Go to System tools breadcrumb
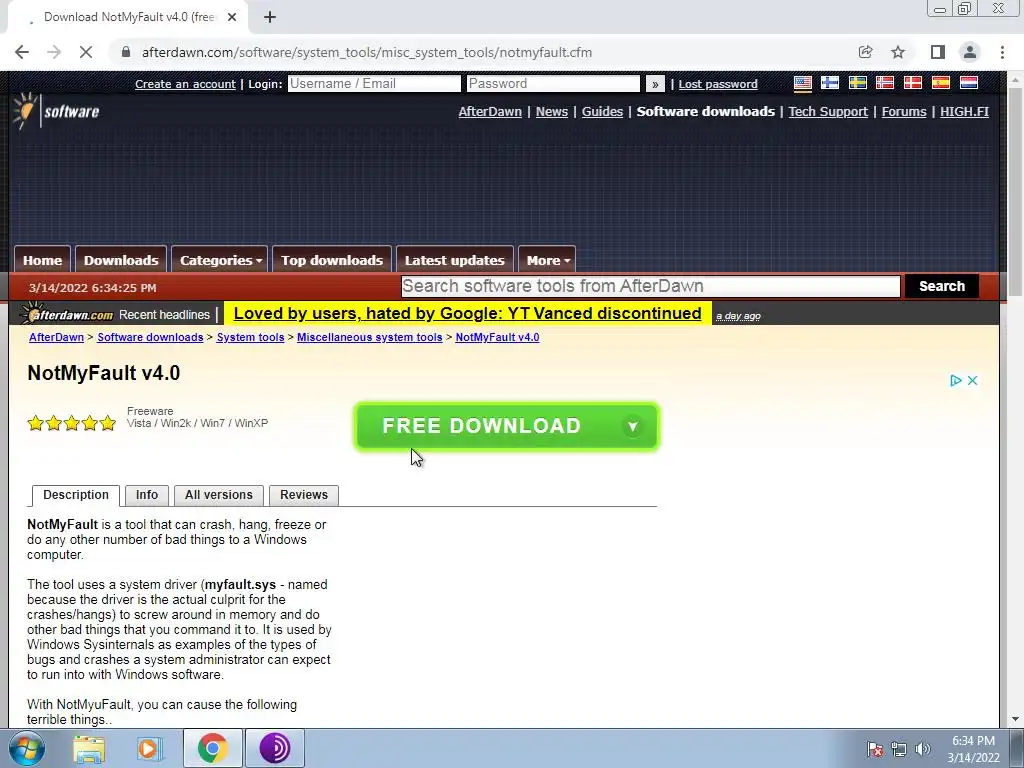The width and height of the screenshot is (1024, 768). pos(250,338)
